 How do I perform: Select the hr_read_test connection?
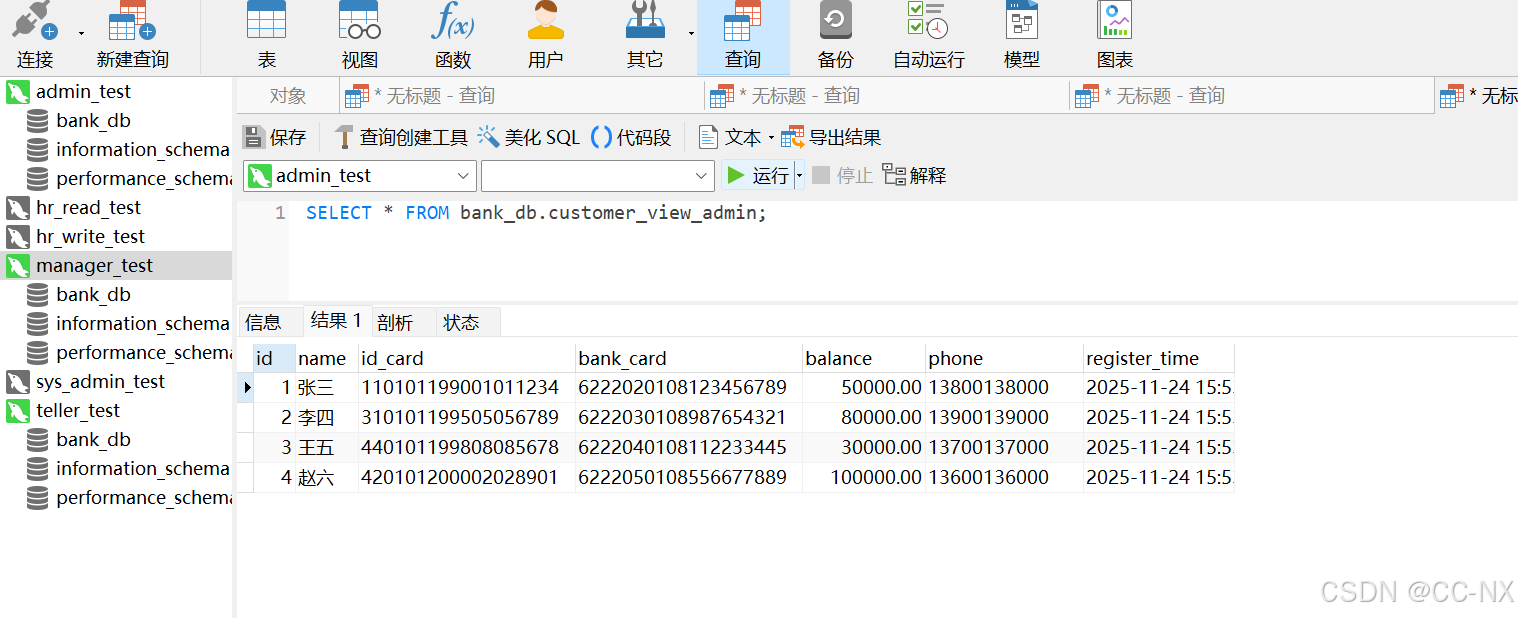tap(88, 207)
